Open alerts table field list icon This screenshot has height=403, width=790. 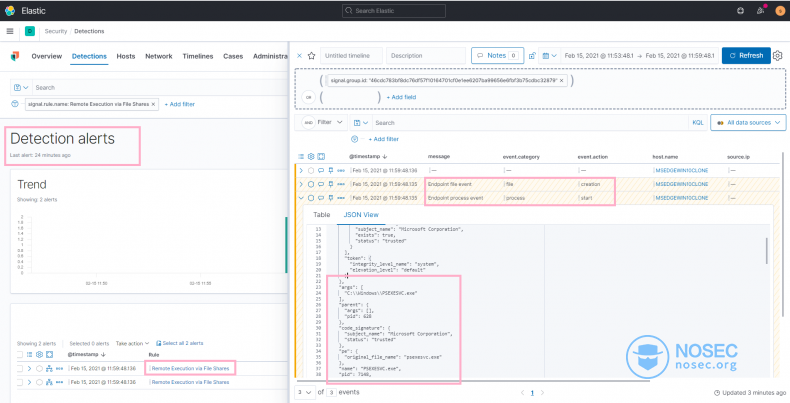pyautogui.click(x=29, y=355)
